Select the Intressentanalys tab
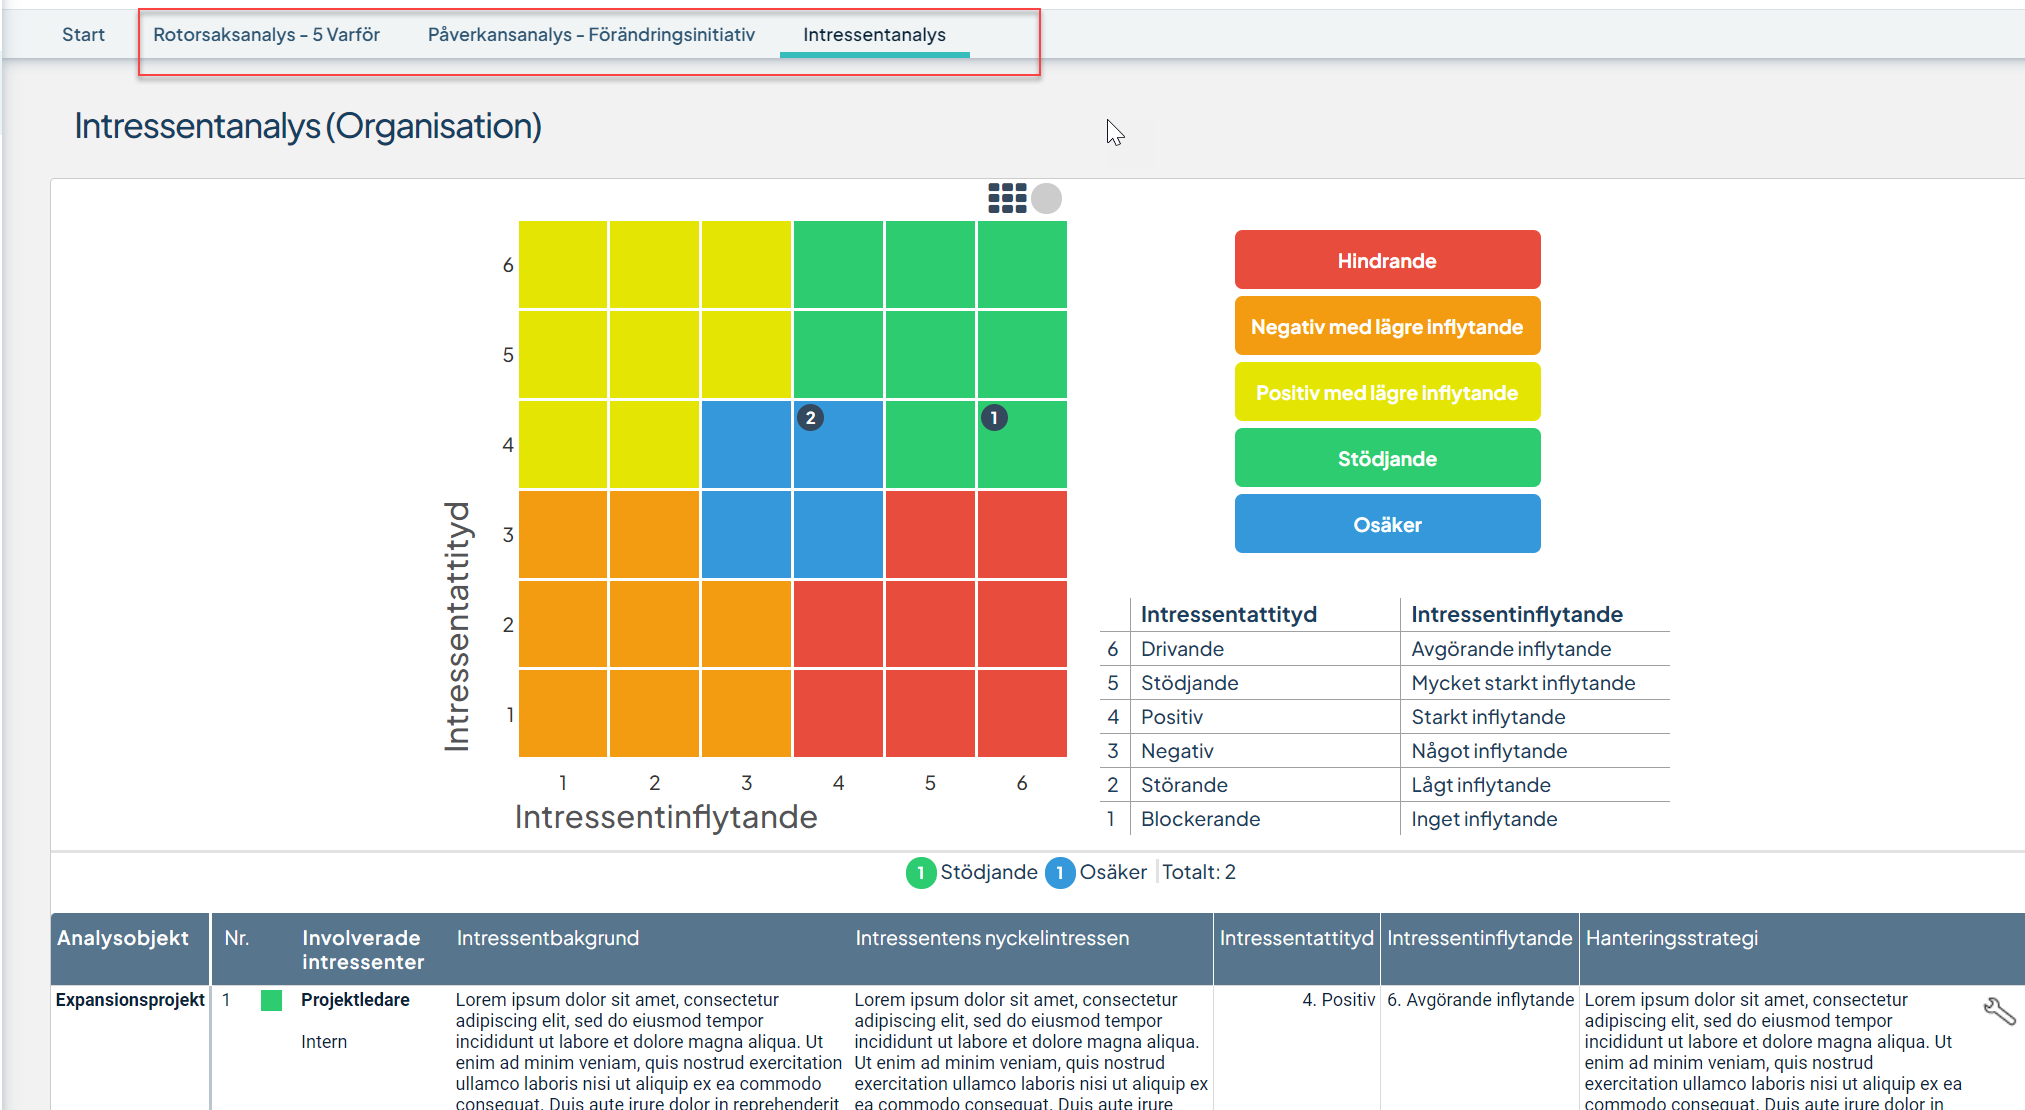Viewport: 2025px width, 1110px height. click(874, 35)
